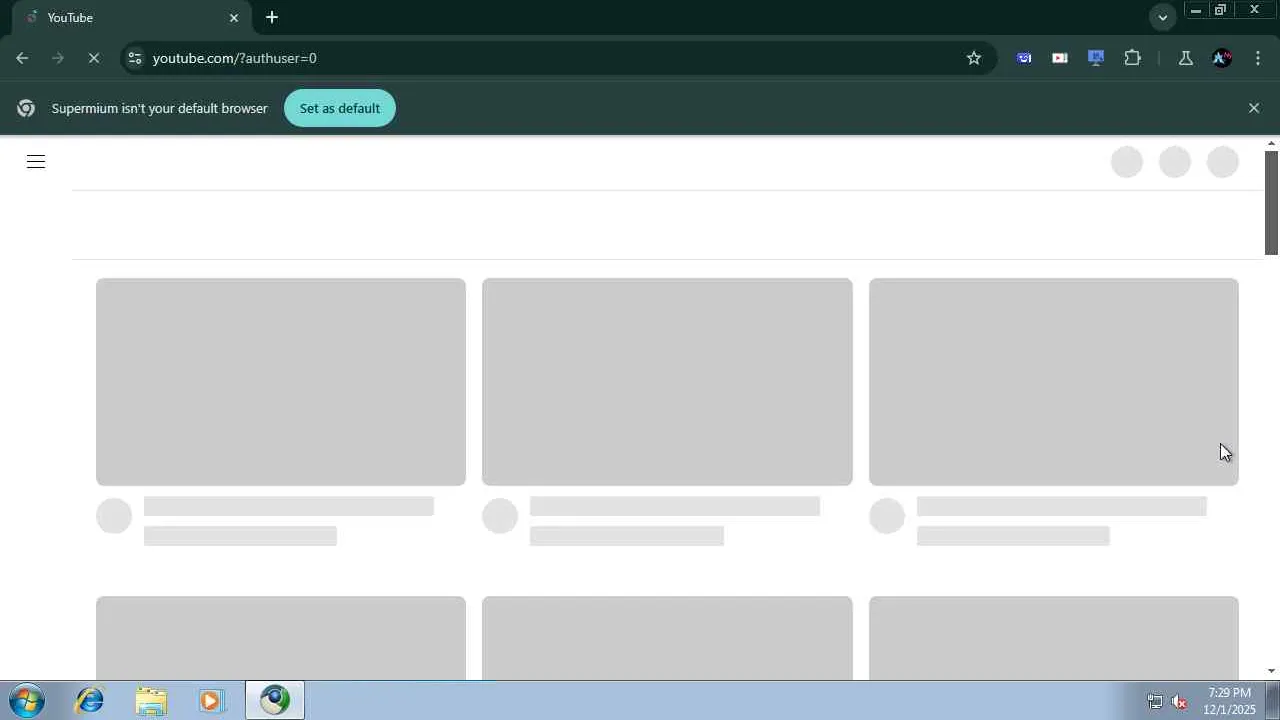Image resolution: width=1280 pixels, height=720 pixels.
Task: Open a new browser tab
Action: [272, 17]
